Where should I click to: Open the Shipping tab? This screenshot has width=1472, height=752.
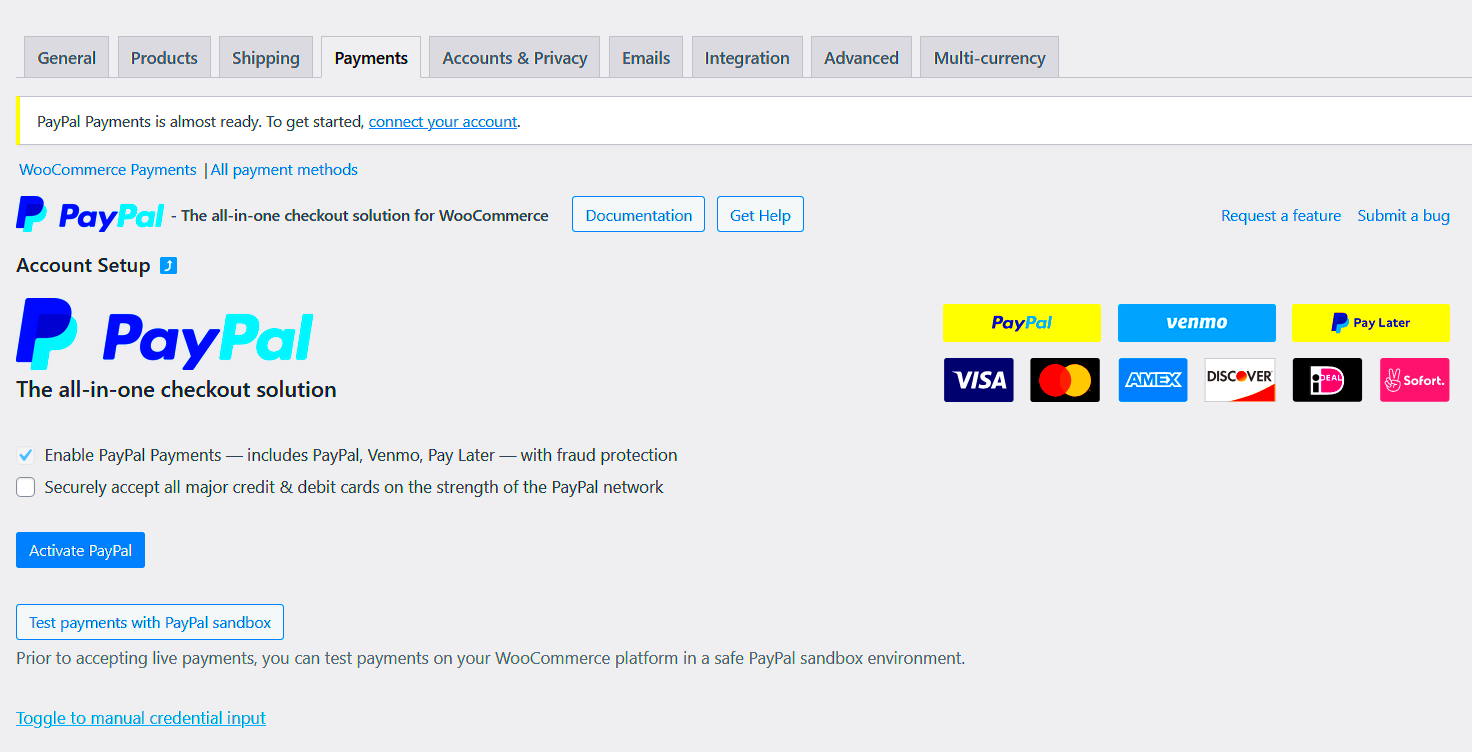point(266,57)
